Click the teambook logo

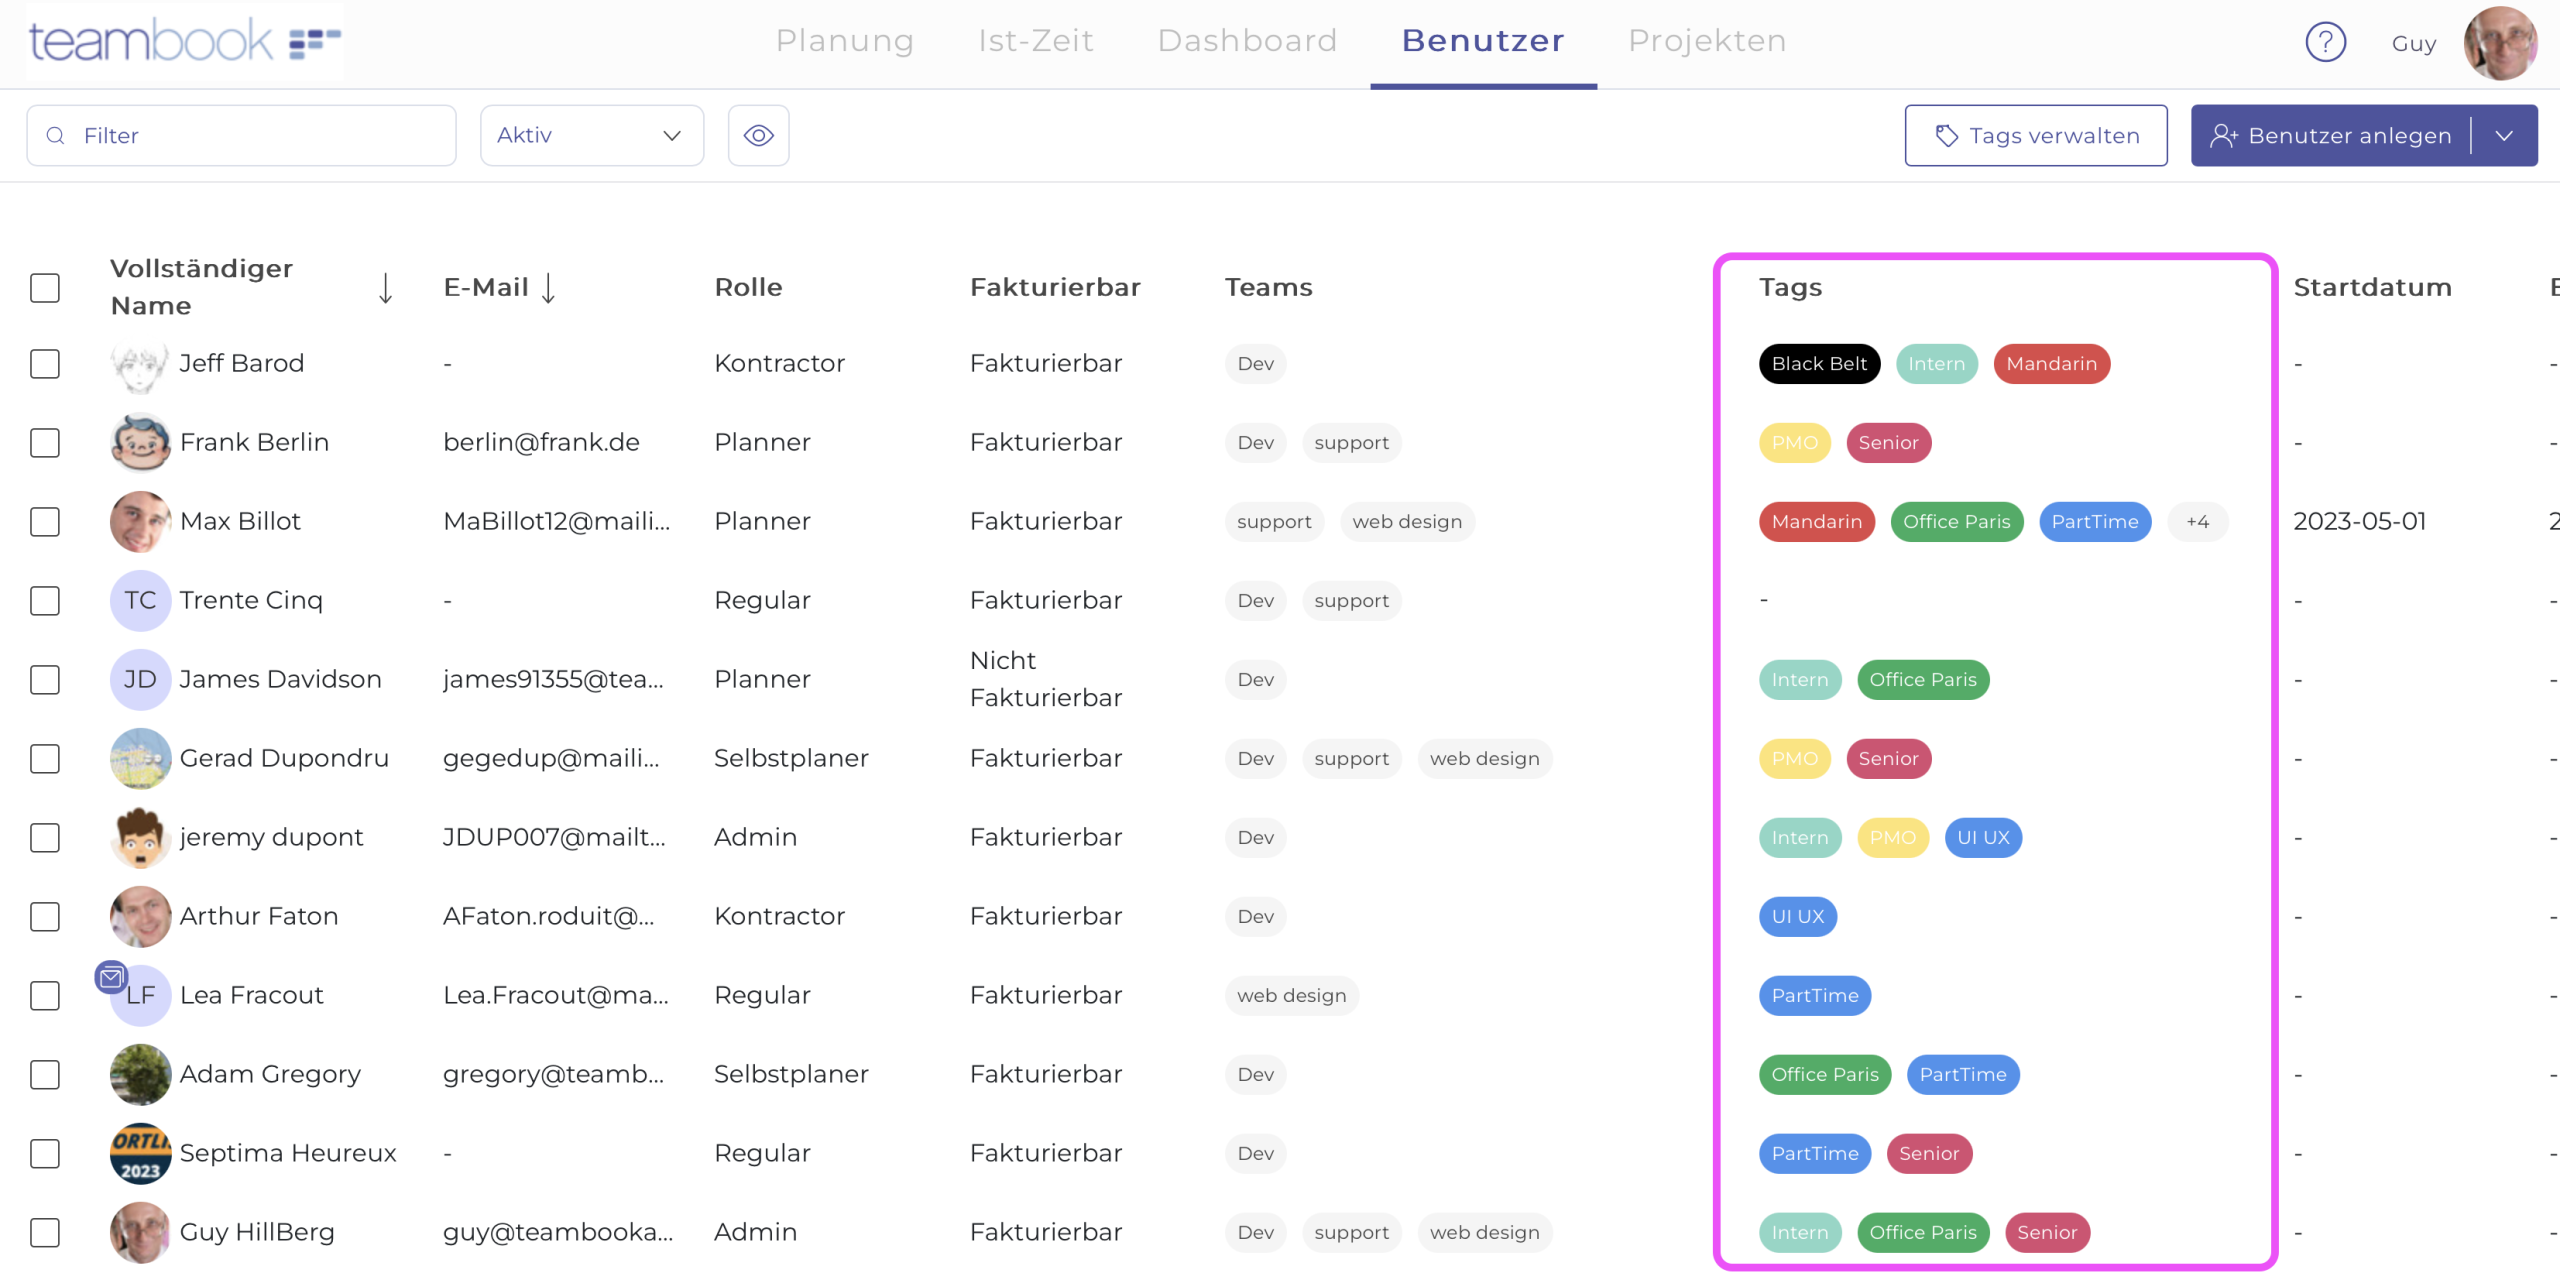tap(185, 41)
